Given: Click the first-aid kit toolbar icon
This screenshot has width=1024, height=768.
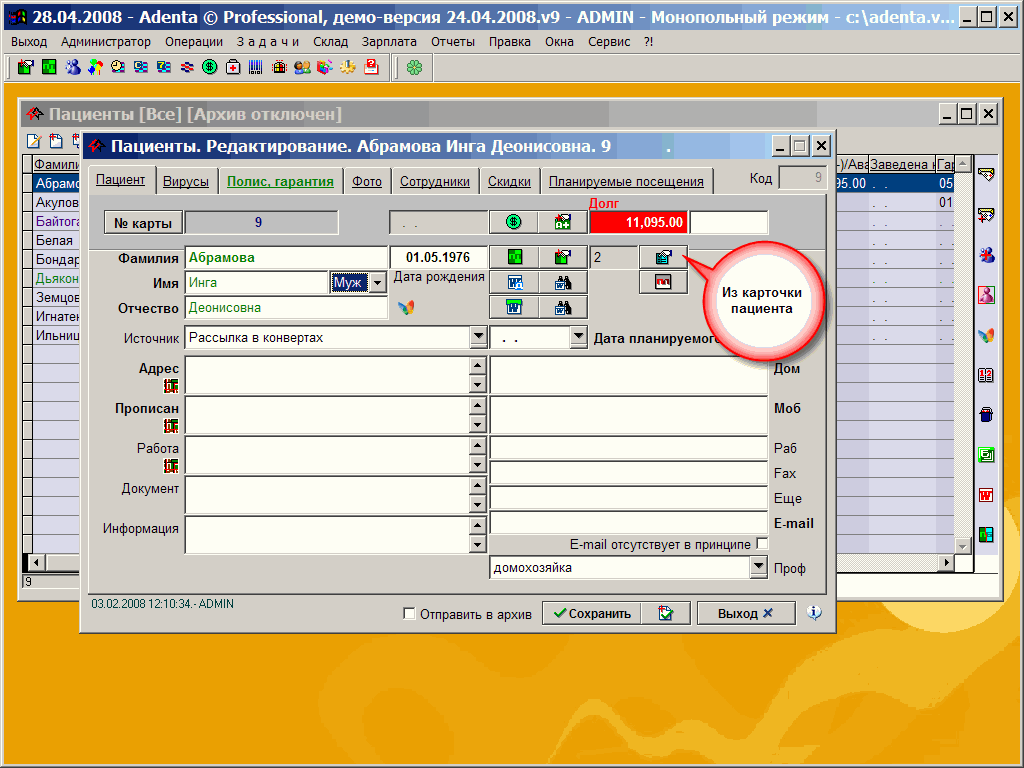Looking at the screenshot, I should click(232, 67).
